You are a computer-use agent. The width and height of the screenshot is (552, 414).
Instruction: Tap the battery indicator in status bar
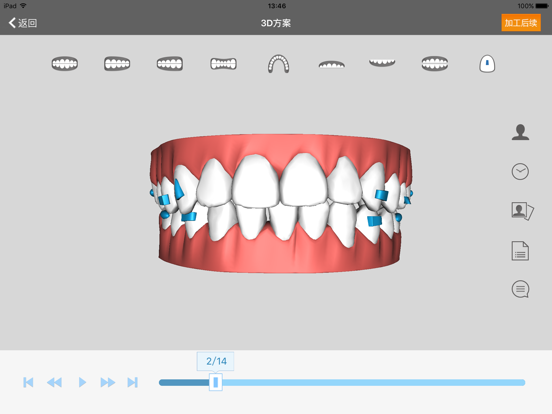(542, 6)
